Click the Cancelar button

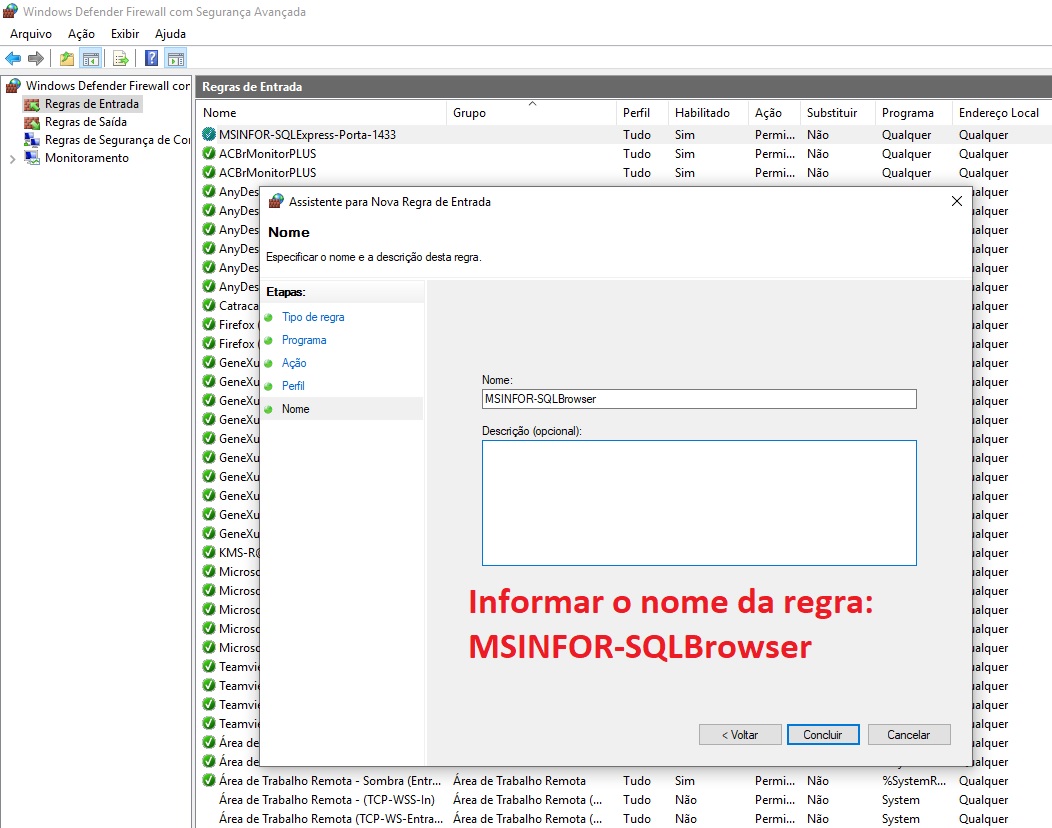pyautogui.click(x=909, y=735)
